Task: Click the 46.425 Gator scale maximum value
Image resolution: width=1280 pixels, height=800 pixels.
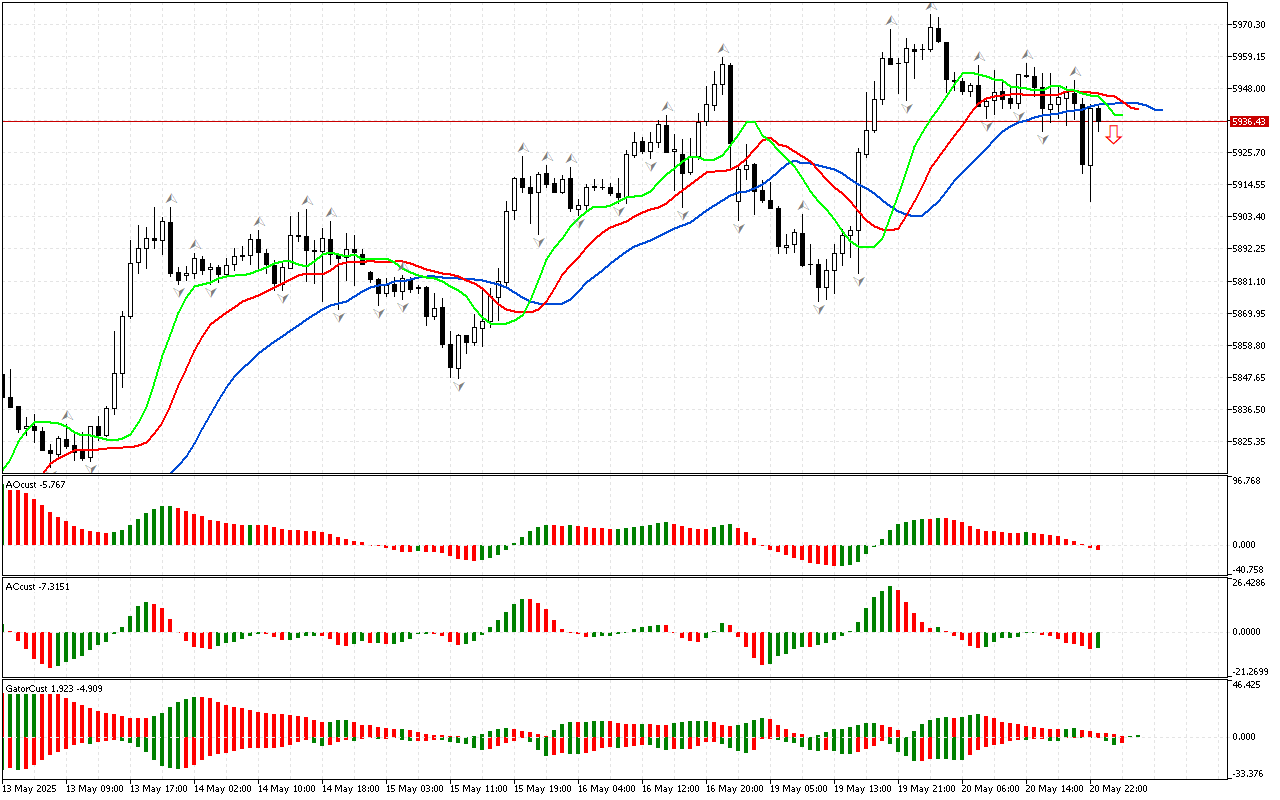Action: tap(1246, 686)
